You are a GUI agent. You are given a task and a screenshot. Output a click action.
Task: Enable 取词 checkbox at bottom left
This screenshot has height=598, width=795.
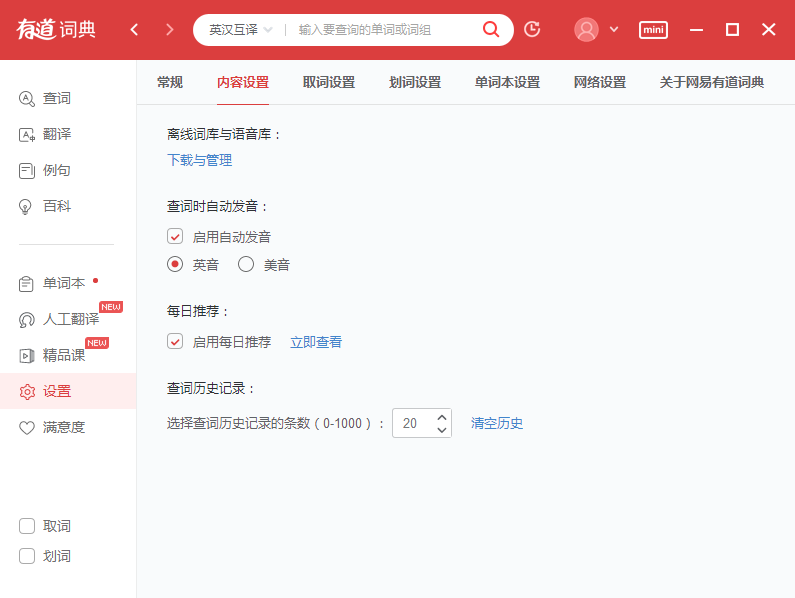[27, 526]
